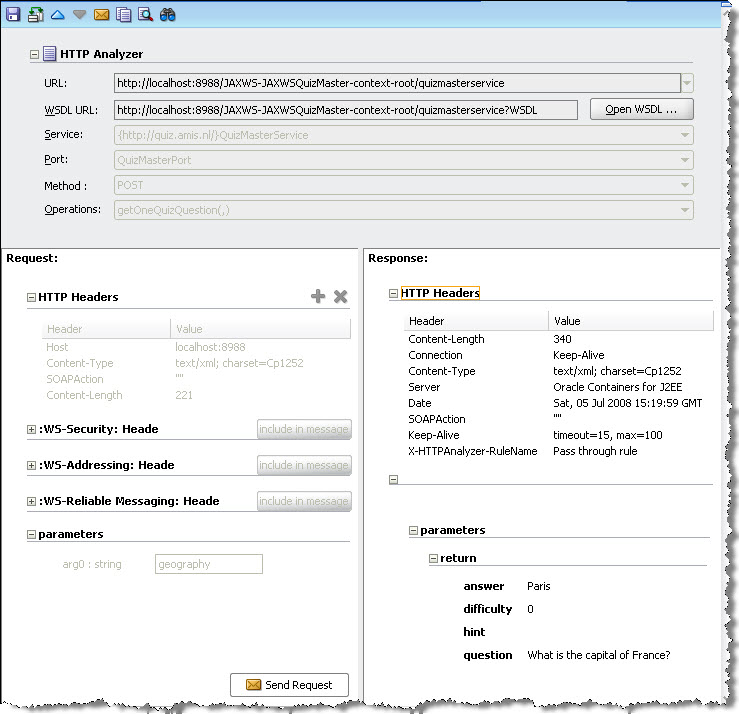This screenshot has width=739, height=714.
Task: Click the arg0 string input field
Action: click(x=208, y=564)
